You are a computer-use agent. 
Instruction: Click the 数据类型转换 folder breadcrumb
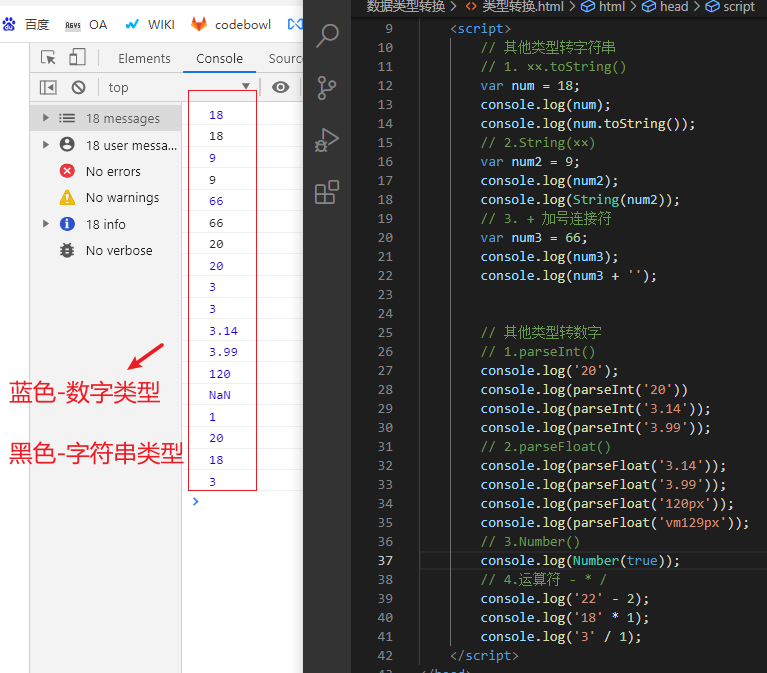point(406,6)
